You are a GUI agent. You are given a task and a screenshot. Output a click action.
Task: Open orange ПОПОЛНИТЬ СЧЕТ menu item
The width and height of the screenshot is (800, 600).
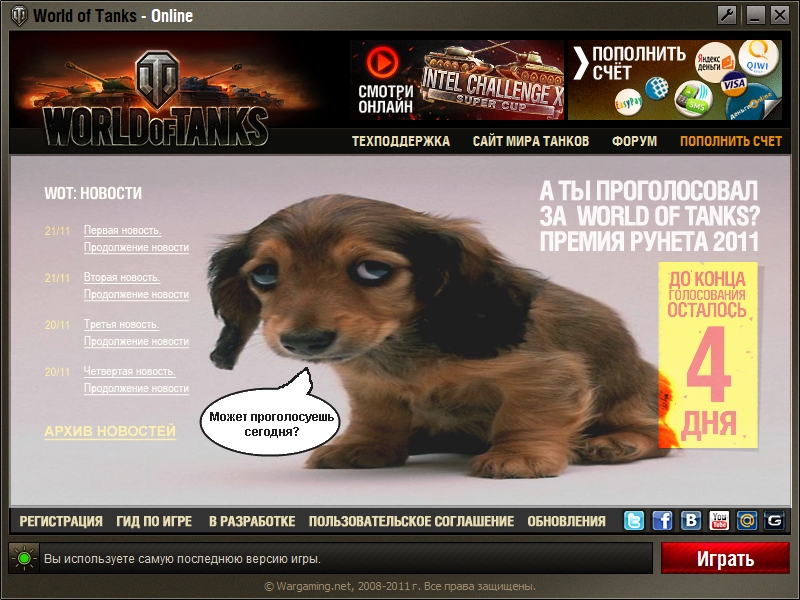click(731, 141)
